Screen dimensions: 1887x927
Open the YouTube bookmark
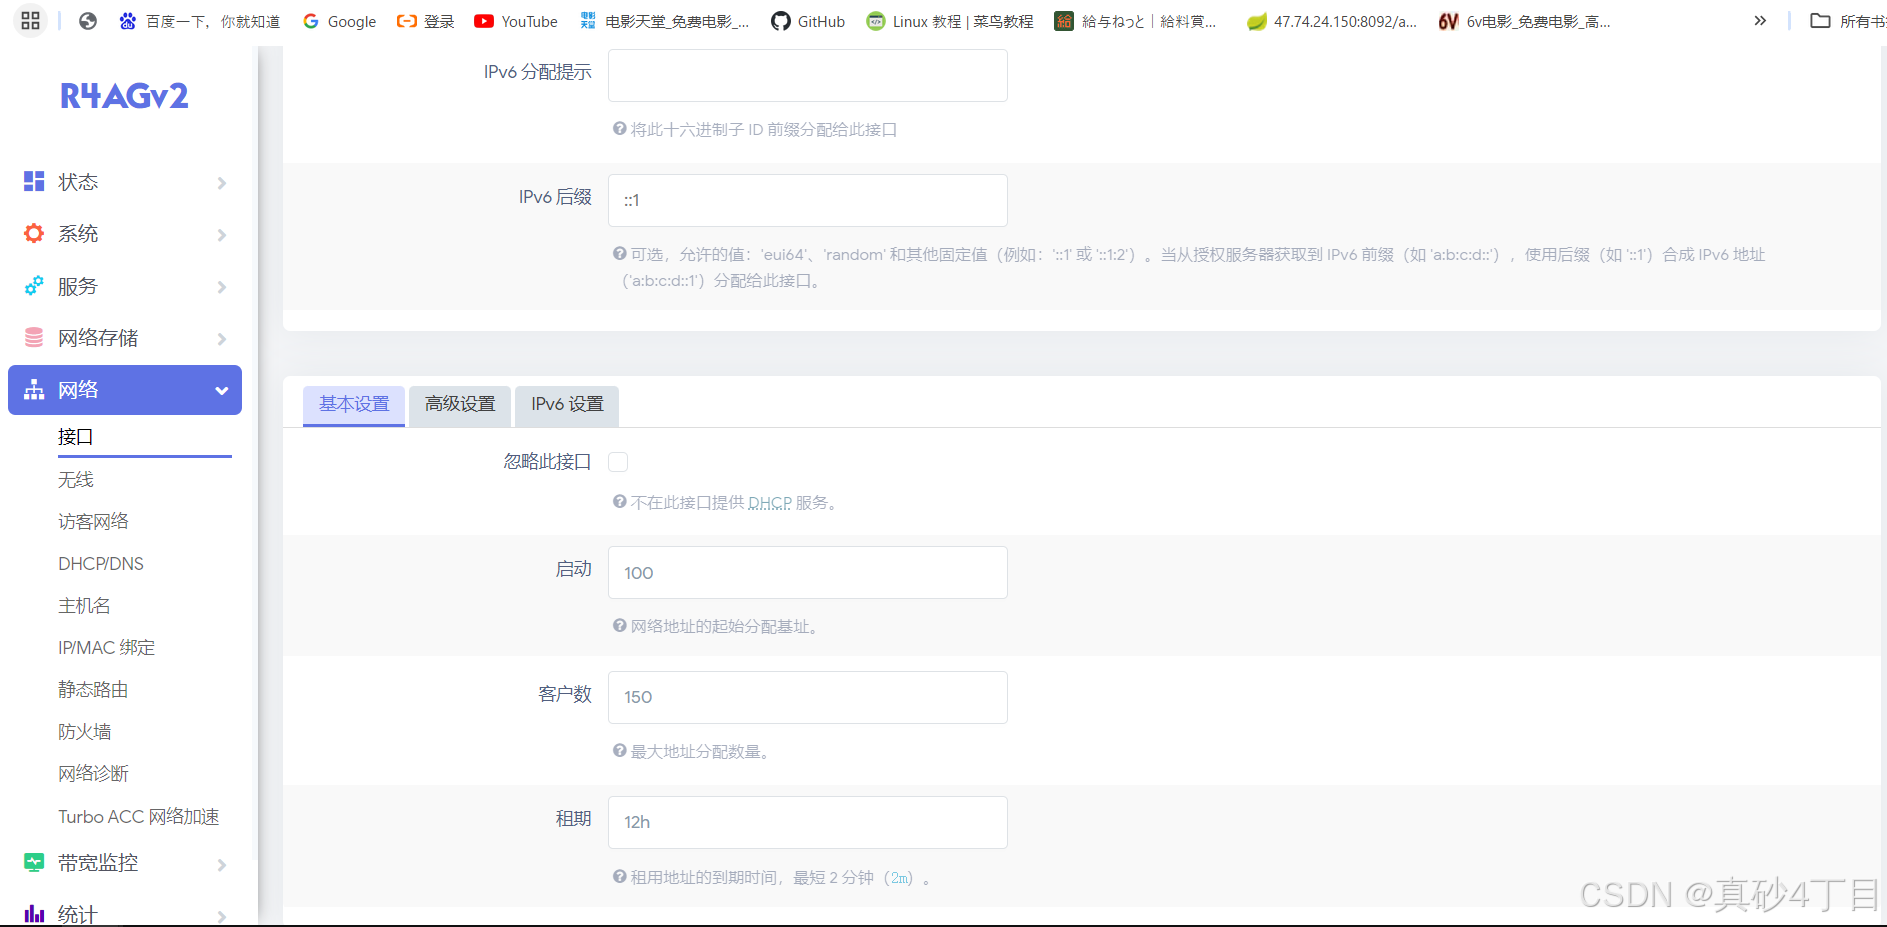point(516,21)
